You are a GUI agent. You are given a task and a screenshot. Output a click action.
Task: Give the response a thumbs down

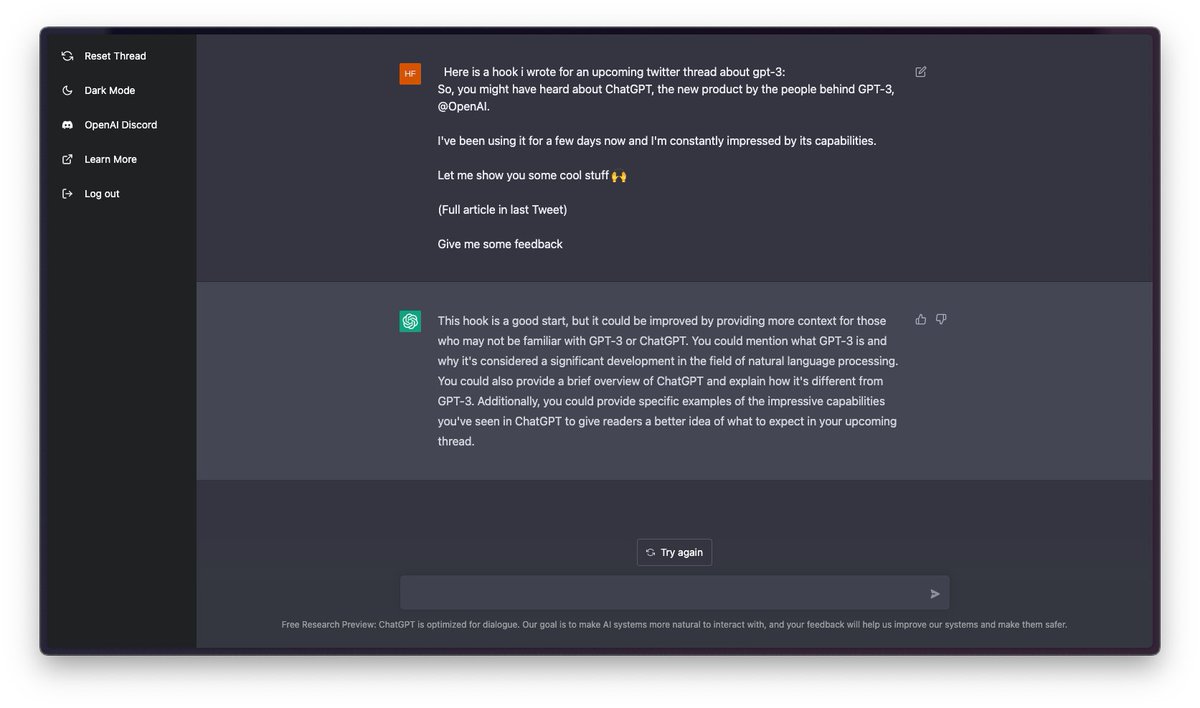click(941, 320)
